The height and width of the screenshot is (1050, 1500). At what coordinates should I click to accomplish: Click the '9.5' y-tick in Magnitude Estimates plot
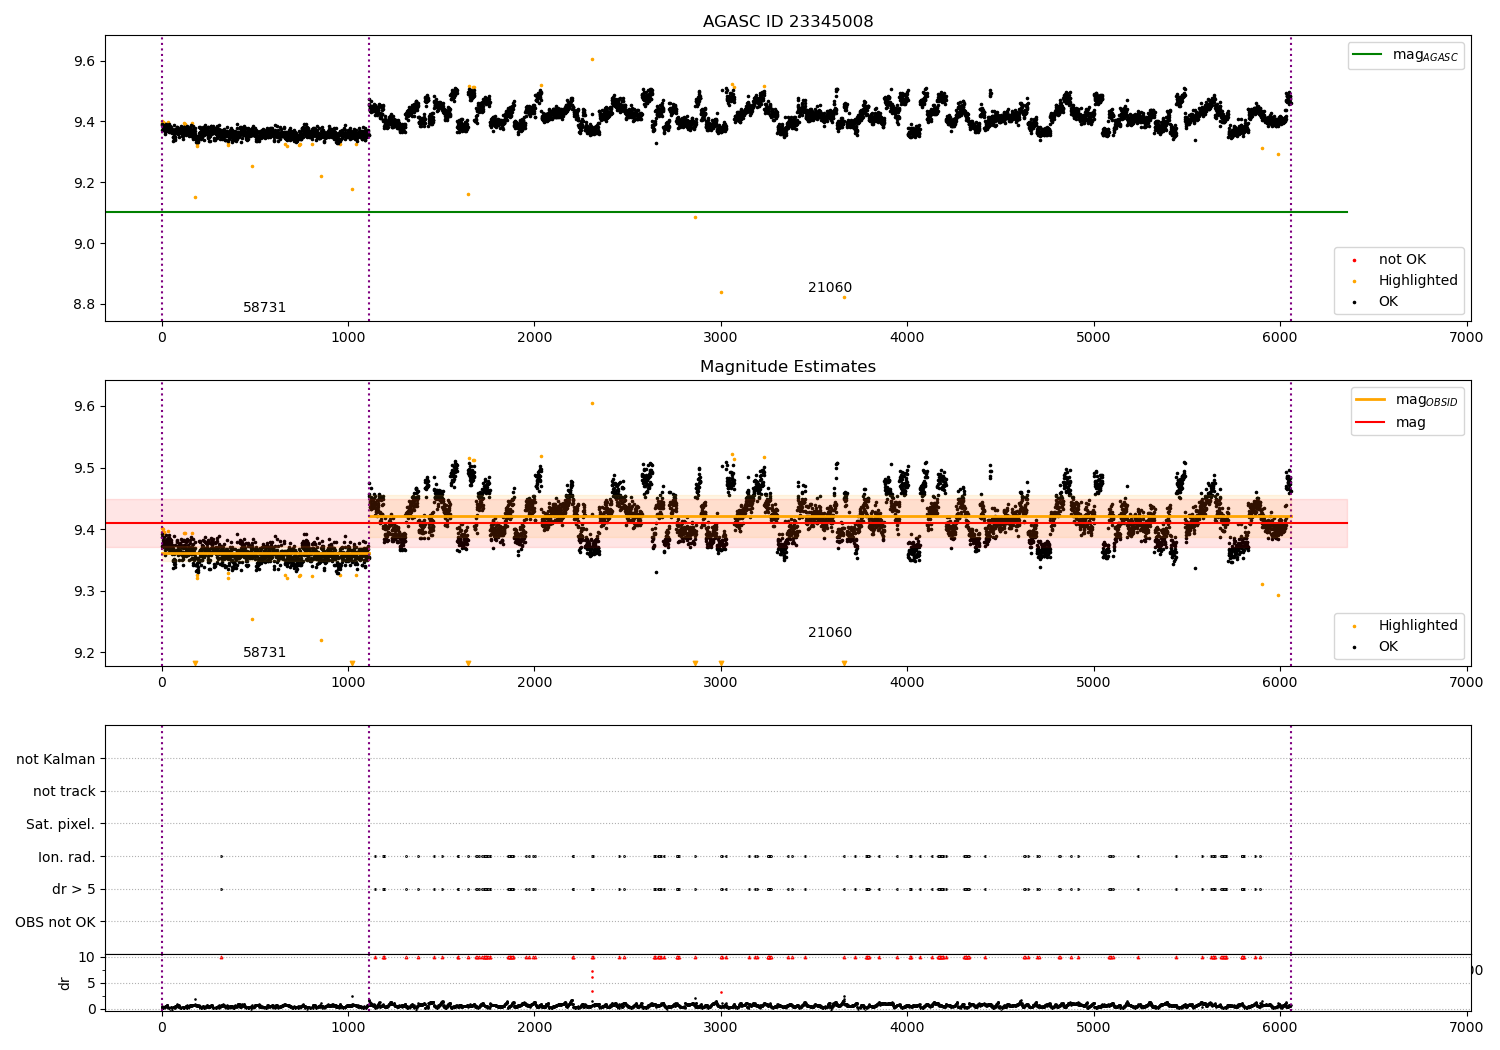tap(84, 468)
